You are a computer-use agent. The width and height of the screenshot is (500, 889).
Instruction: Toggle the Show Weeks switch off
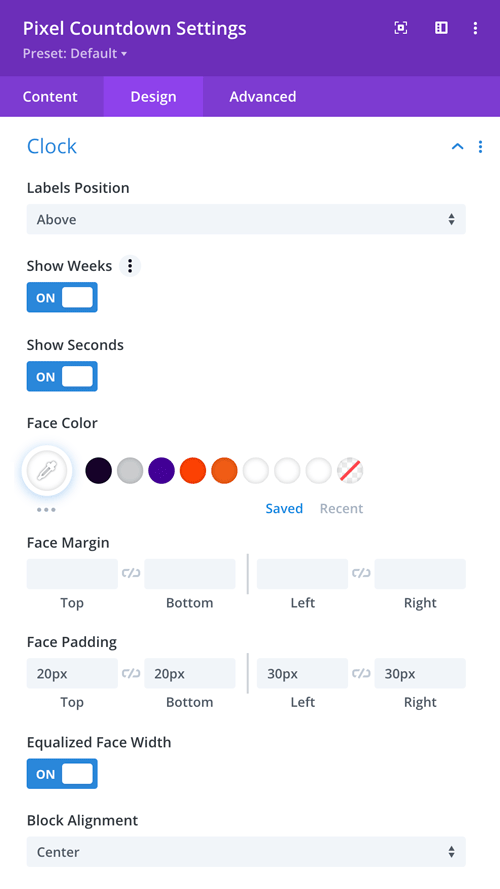(62, 298)
